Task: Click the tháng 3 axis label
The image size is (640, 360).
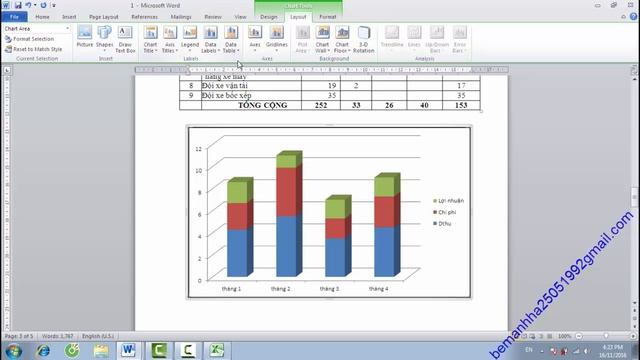Action: click(x=329, y=289)
